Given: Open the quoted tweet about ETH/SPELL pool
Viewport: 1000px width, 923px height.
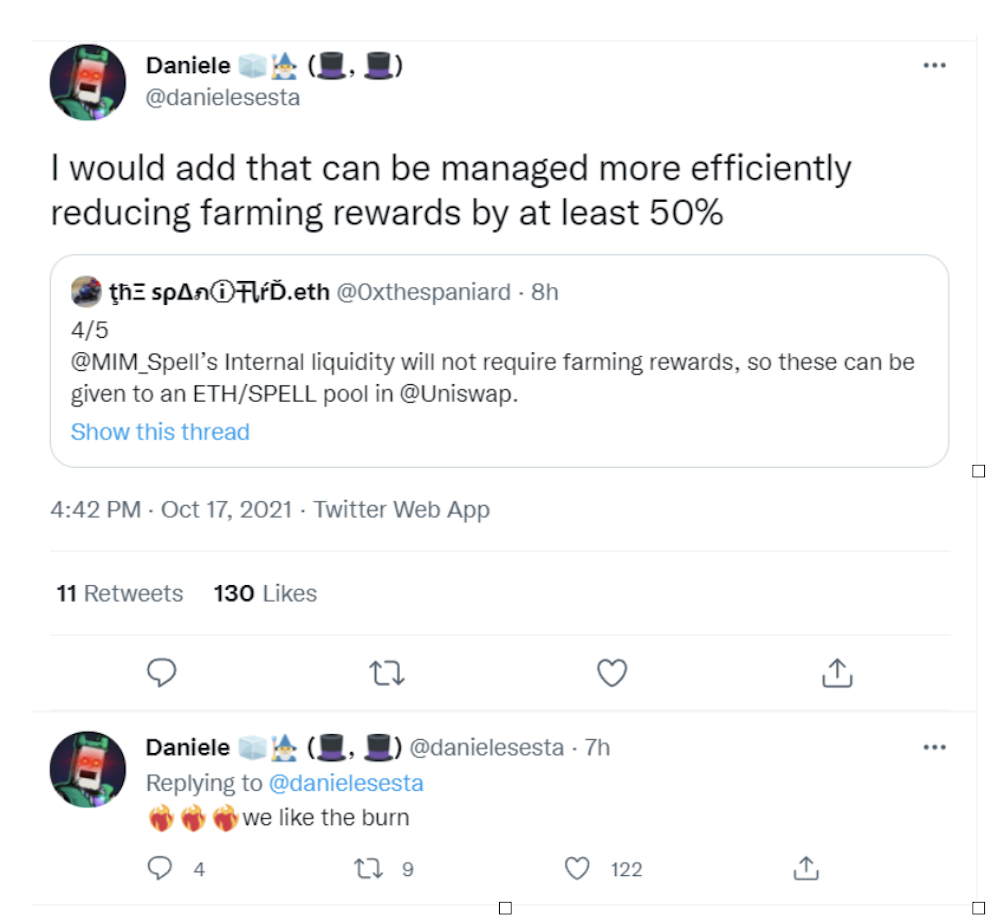Looking at the screenshot, I should (499, 361).
